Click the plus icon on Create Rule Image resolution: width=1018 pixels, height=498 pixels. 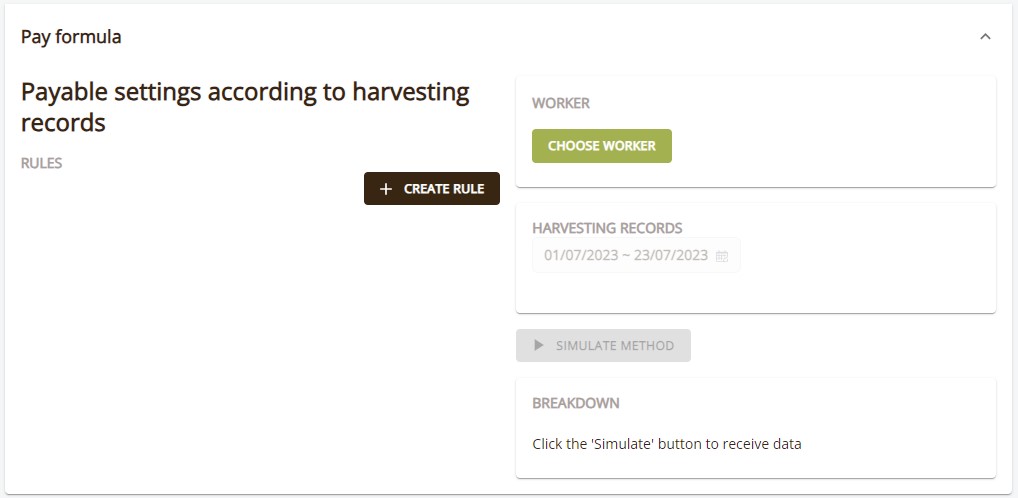386,189
